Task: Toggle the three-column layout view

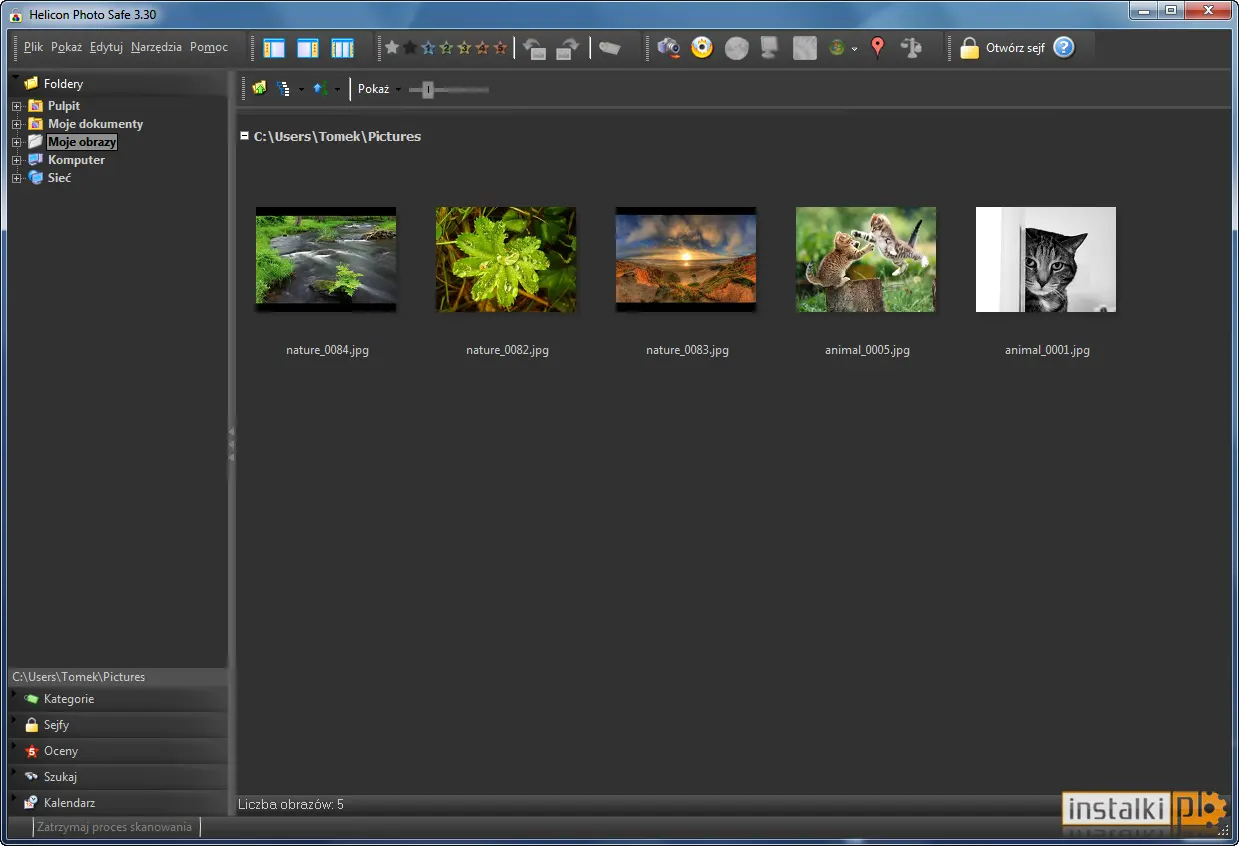Action: (x=342, y=48)
